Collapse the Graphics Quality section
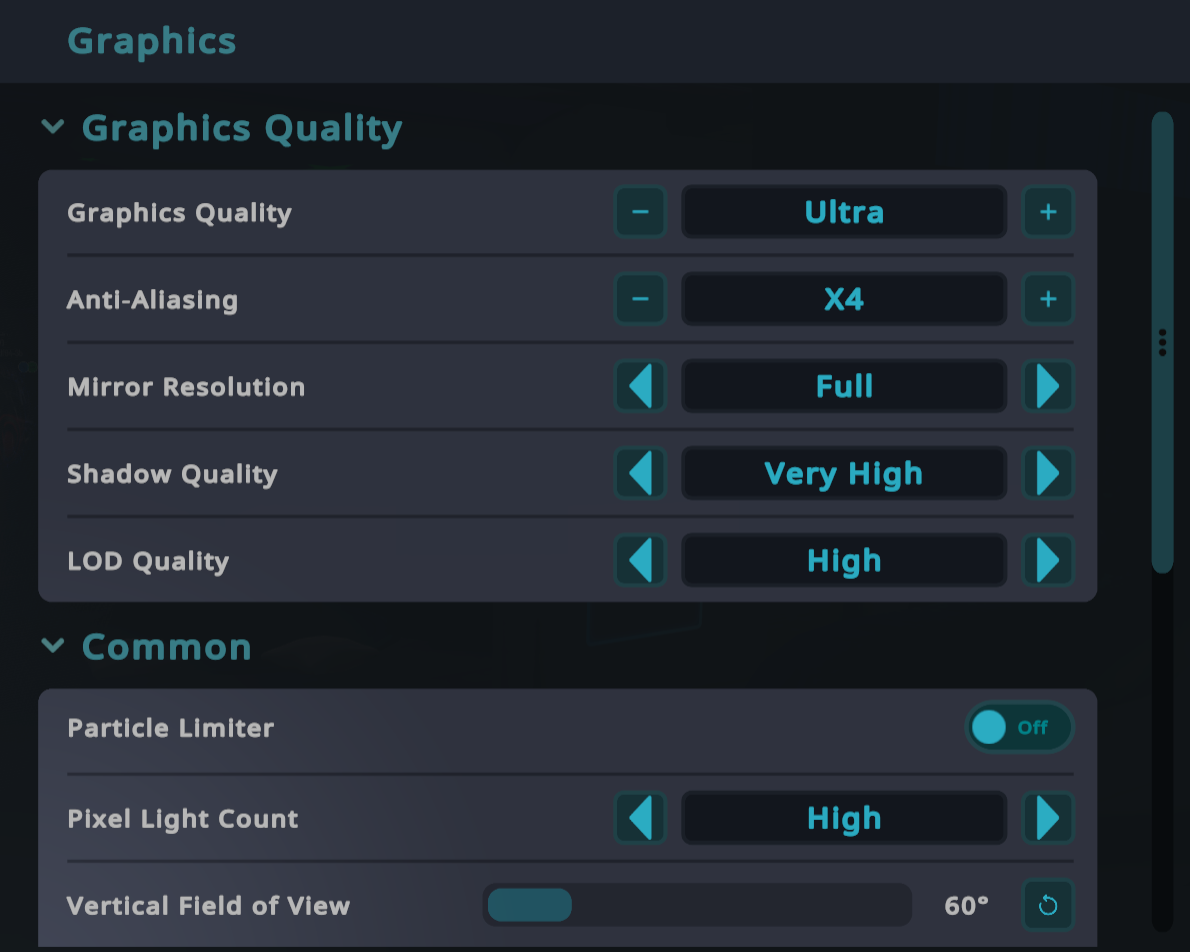Screen dimensions: 1190x952 coord(53,127)
